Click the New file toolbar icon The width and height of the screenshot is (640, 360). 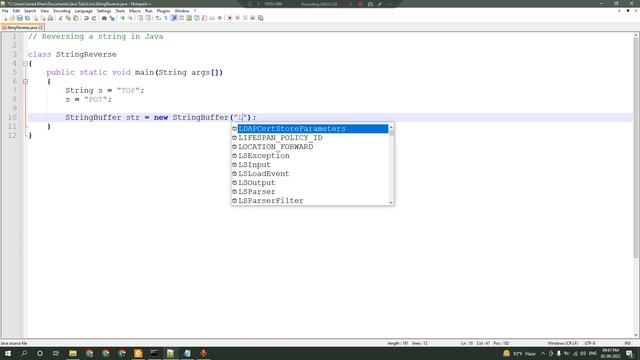click(5, 18)
